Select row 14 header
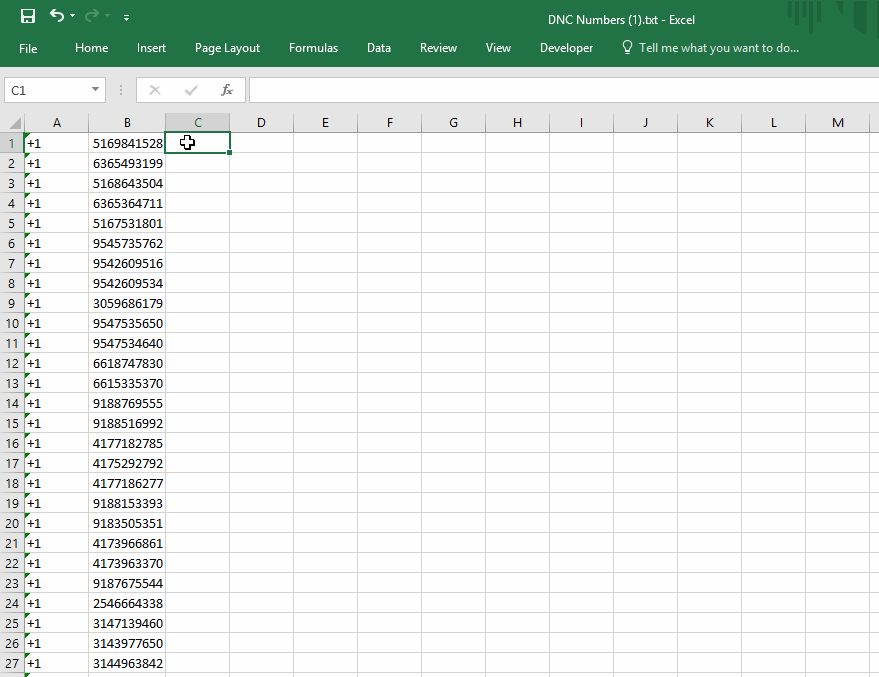Viewport: 879px width, 677px height. (x=12, y=404)
